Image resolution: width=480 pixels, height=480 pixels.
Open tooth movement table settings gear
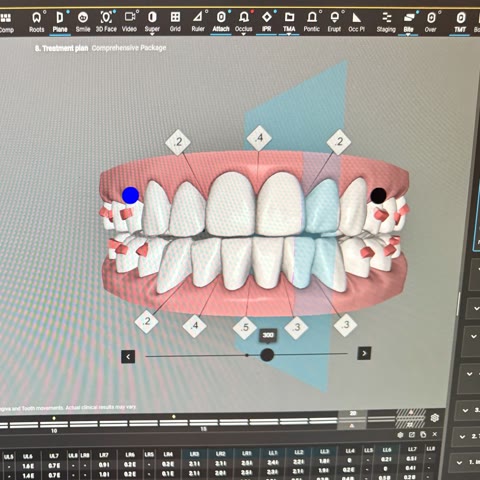[400, 435]
